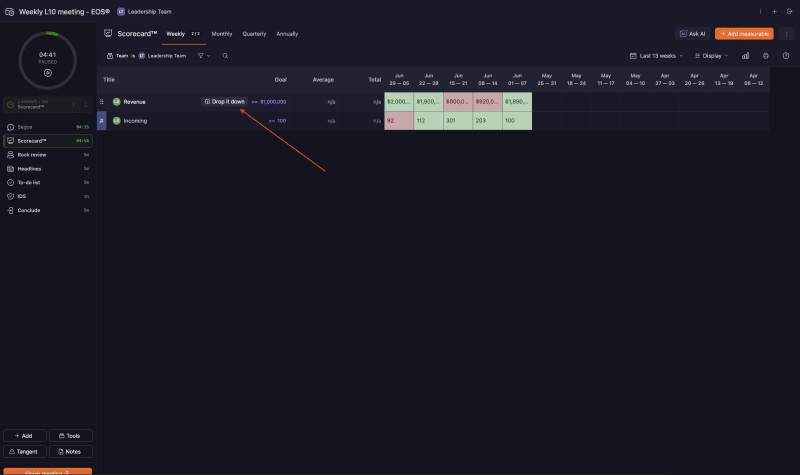This screenshot has height=475, width=800.
Task: Click the bar chart view icon
Action: [745, 56]
